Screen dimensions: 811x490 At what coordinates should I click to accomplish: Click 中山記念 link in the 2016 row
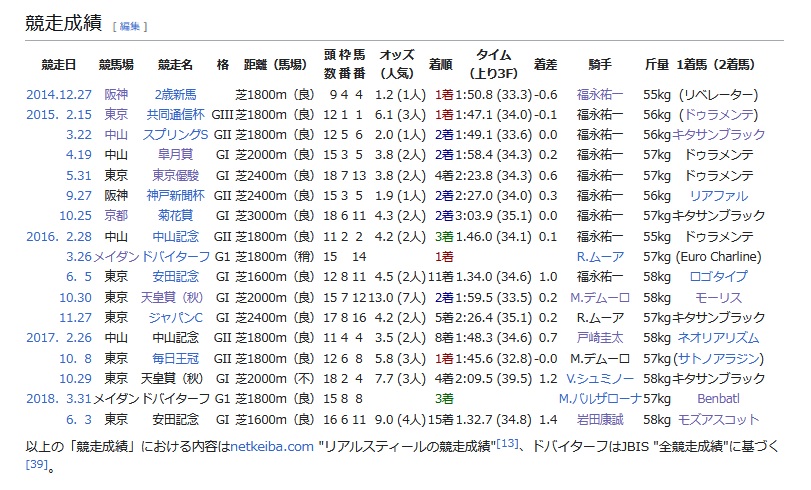tap(175, 236)
